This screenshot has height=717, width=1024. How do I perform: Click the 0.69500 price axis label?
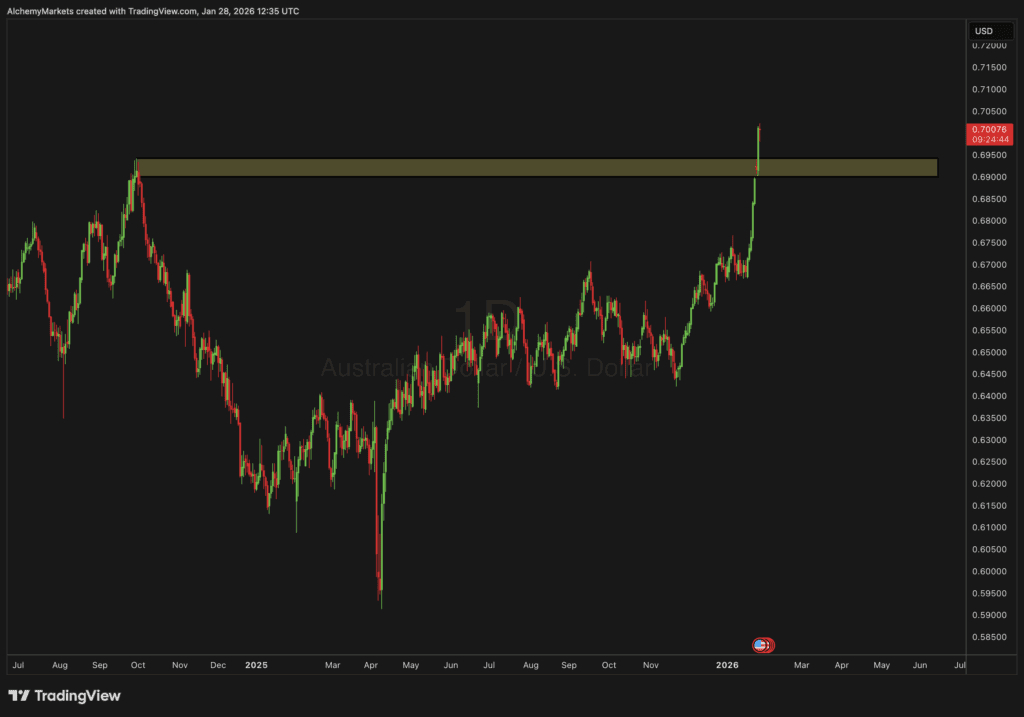click(989, 155)
